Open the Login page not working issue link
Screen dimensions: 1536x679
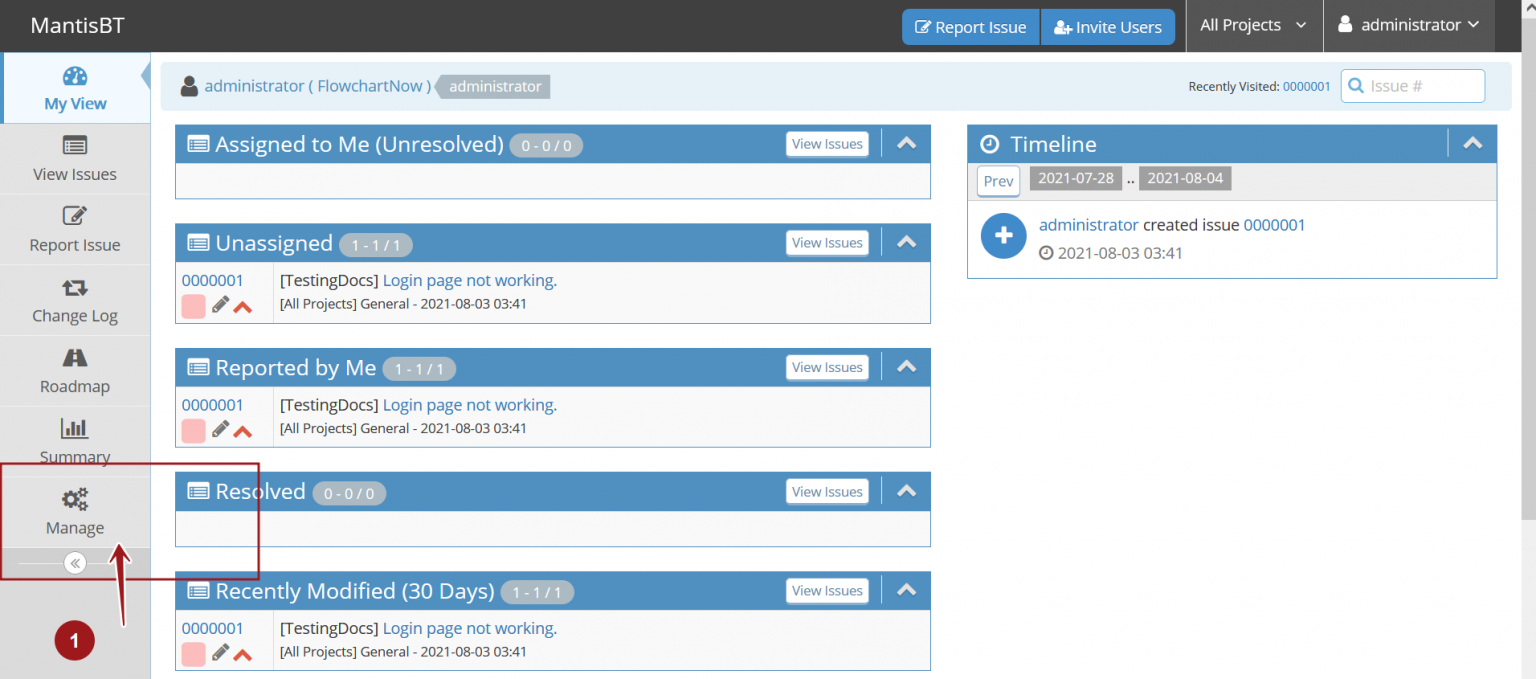coord(468,280)
